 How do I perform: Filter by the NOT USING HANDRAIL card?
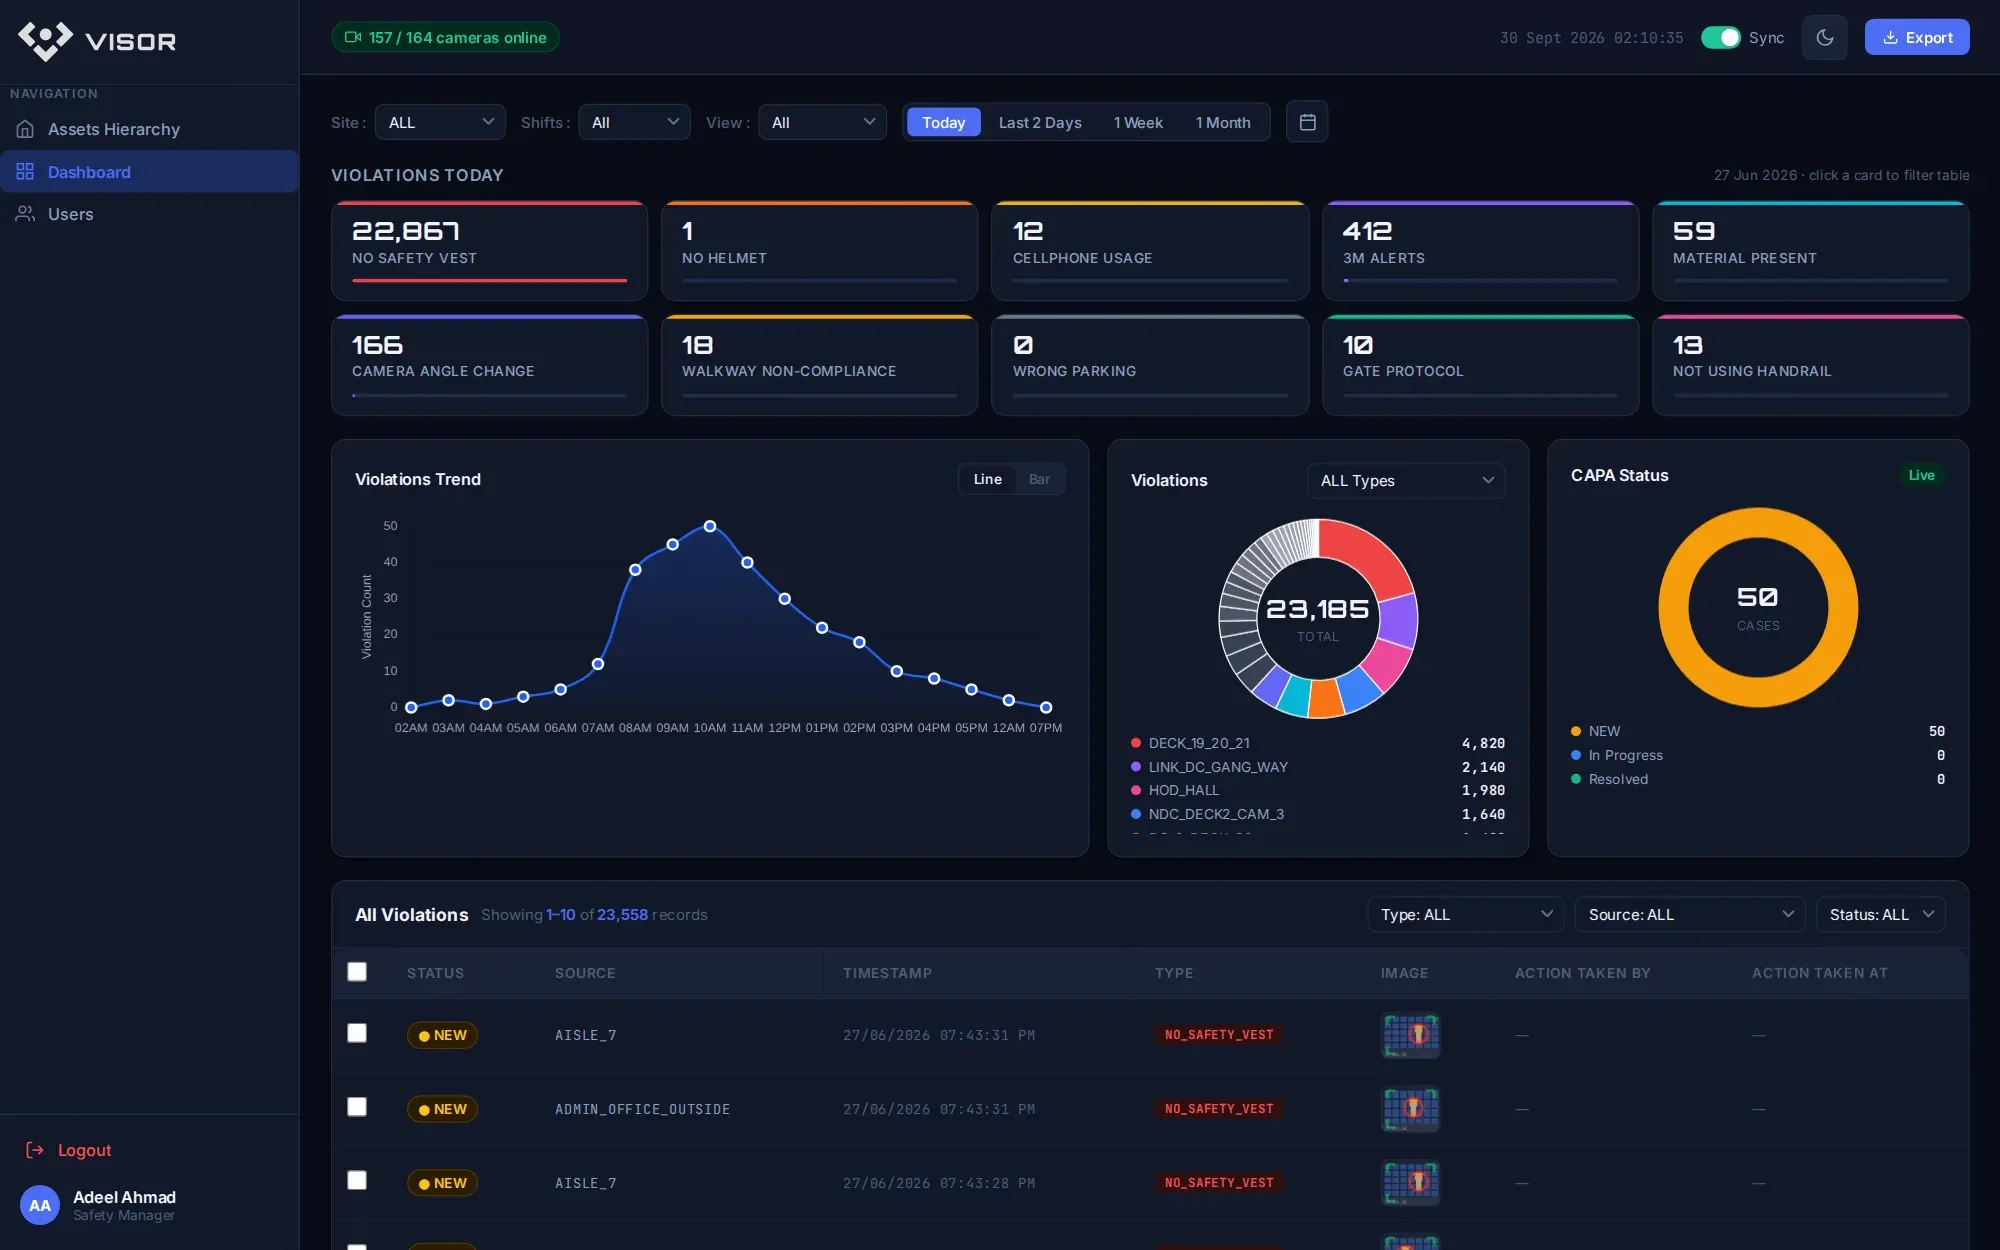click(1810, 365)
